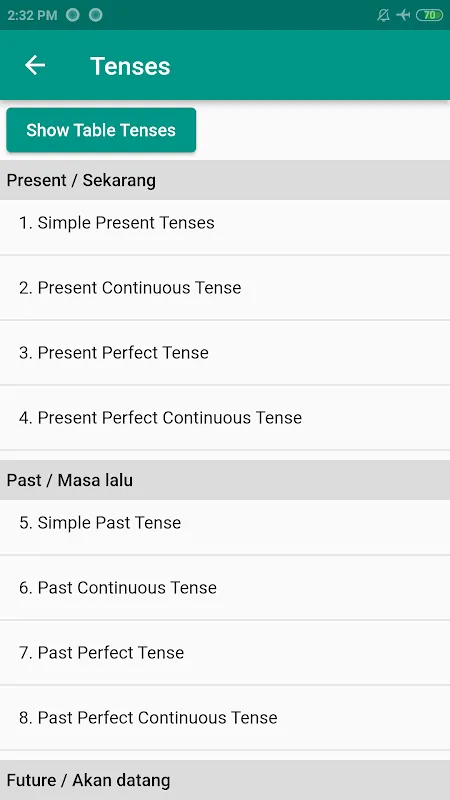This screenshot has width=450, height=800.
Task: Select Simple Past Tense item
Action: tap(225, 523)
